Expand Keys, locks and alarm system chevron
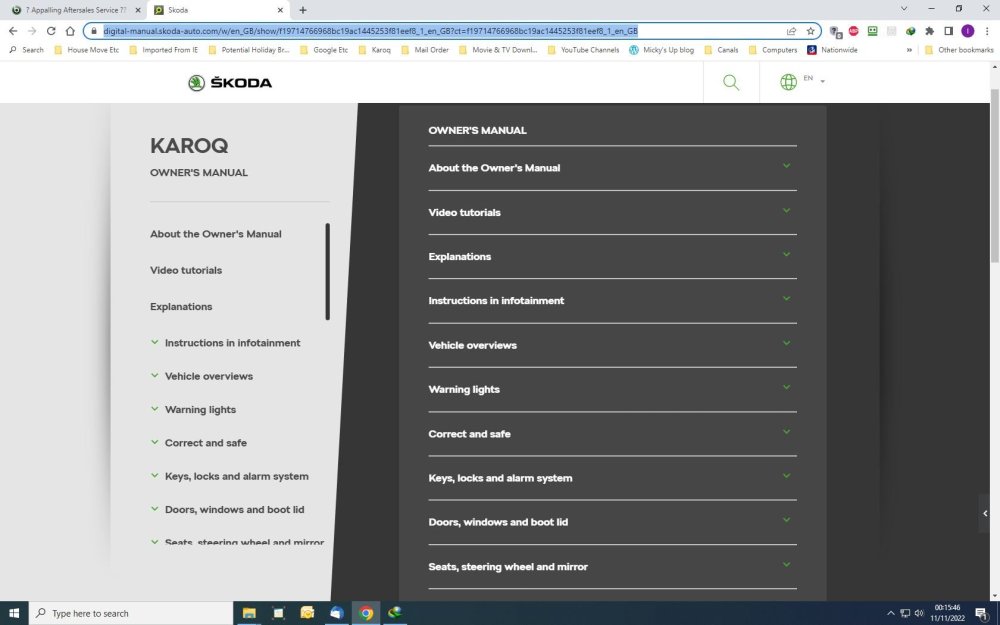Screen dimensions: 1000x625 click(786, 476)
